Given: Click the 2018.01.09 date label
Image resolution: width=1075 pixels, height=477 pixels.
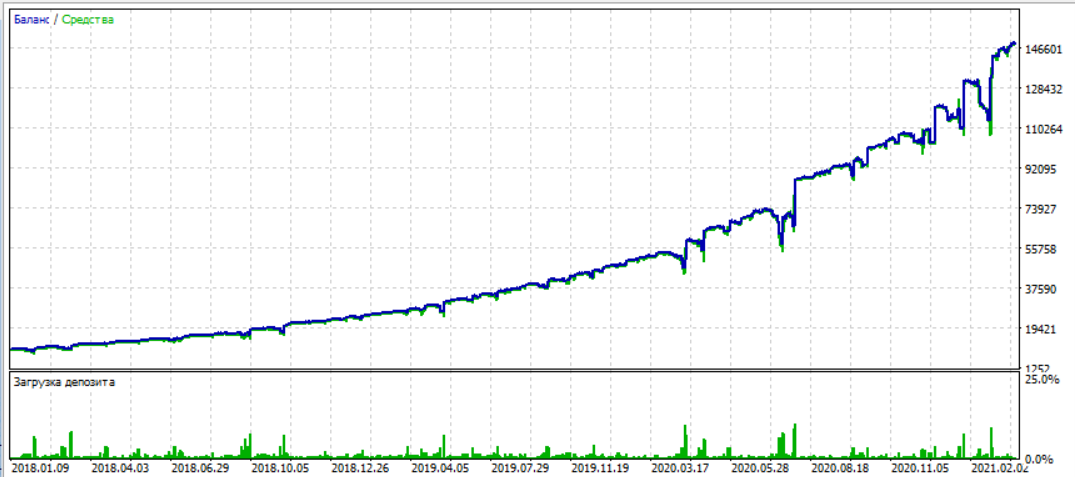Looking at the screenshot, I should [40, 469].
